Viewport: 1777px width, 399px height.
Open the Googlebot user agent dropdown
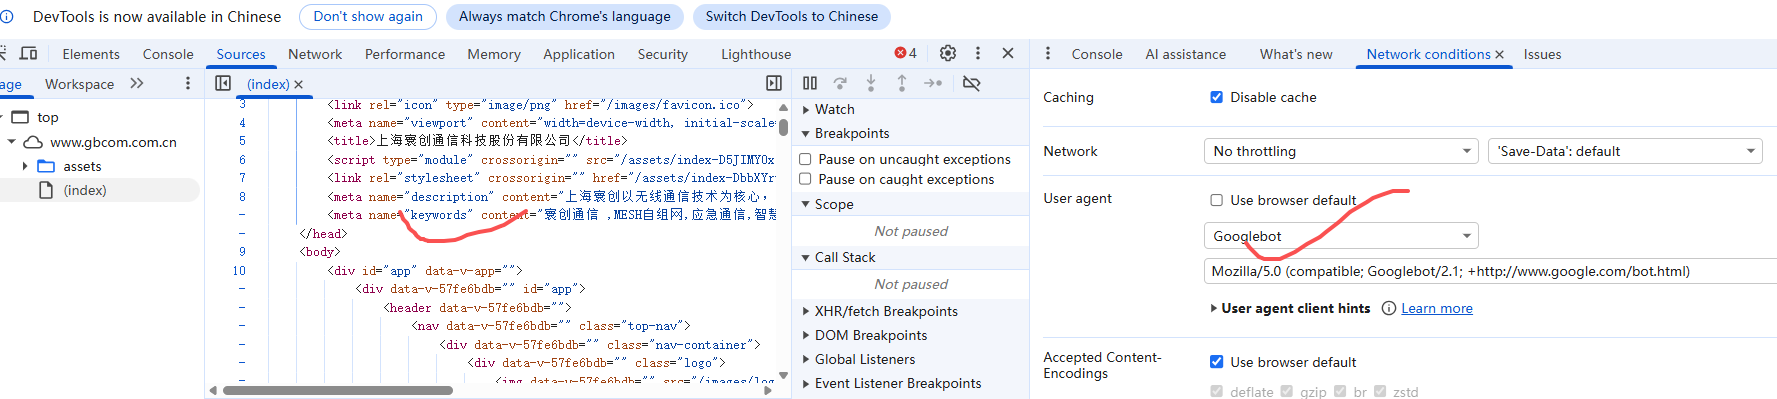(1341, 236)
